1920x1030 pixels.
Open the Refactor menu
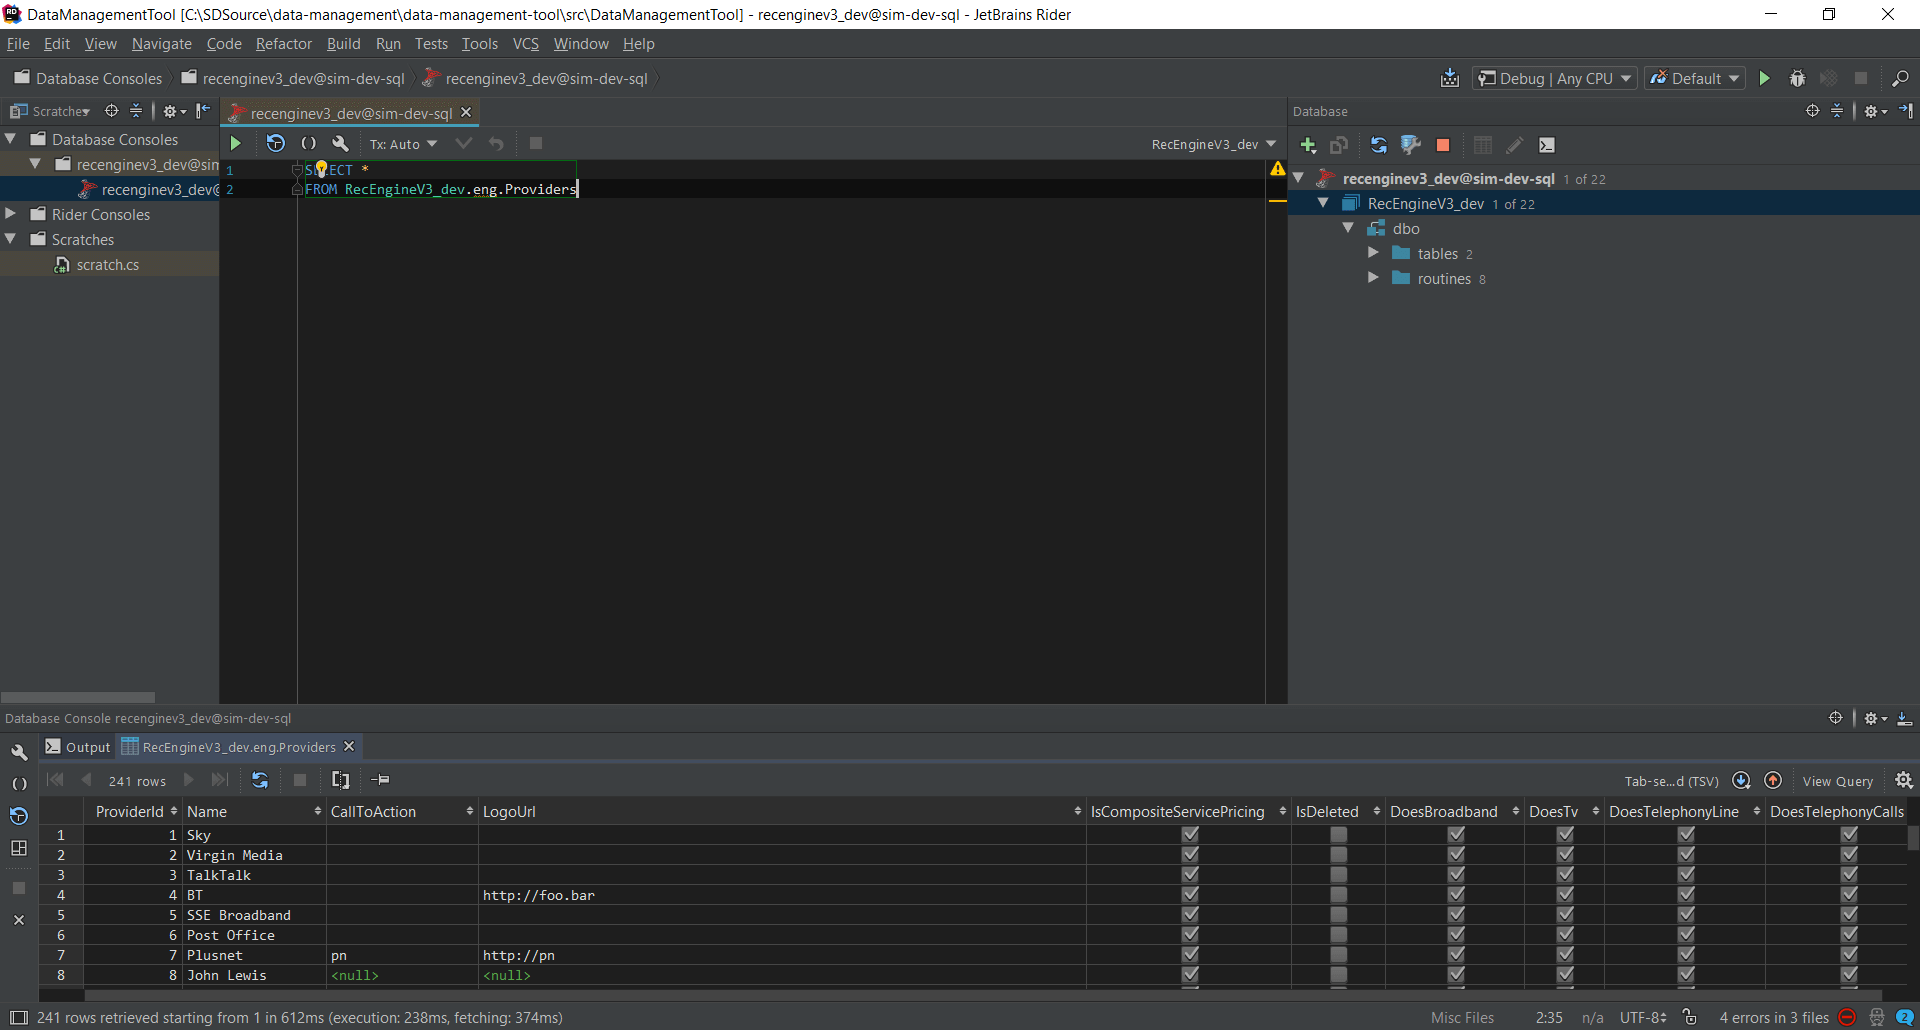click(284, 44)
